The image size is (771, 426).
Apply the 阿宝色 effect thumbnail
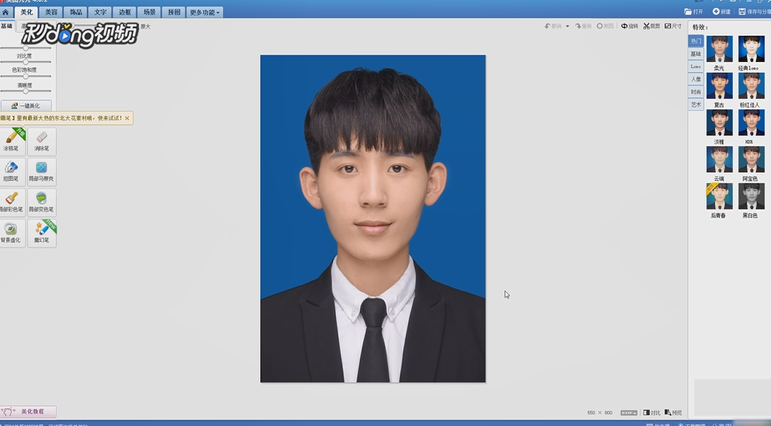tap(751, 159)
